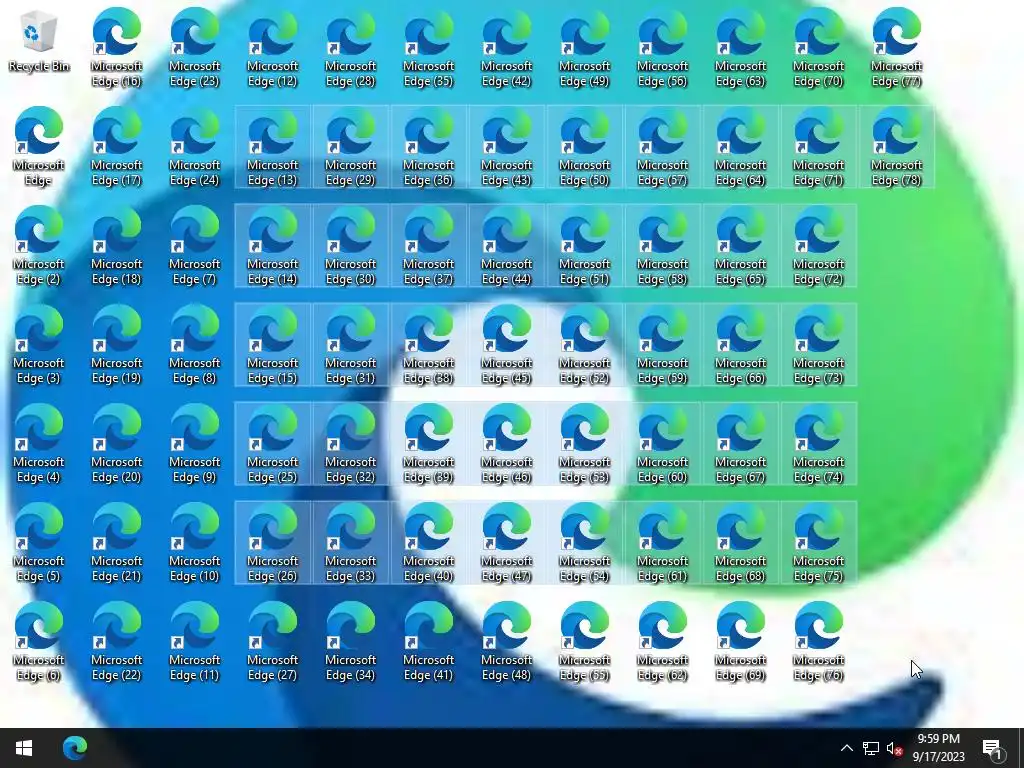Click Microsoft Edge (22) shortcut

[x=116, y=643]
